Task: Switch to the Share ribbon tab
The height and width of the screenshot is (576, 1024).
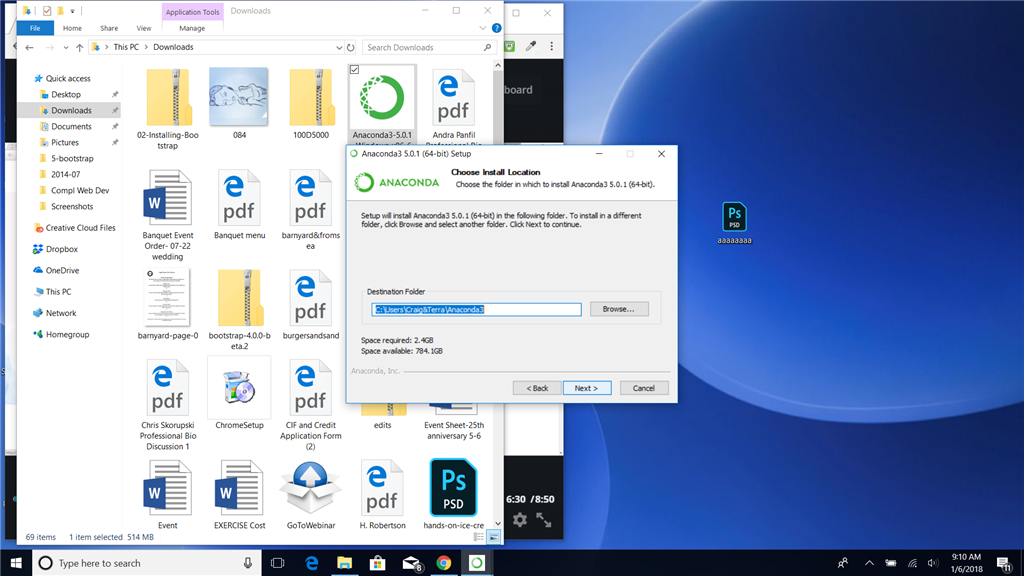Action: [109, 28]
